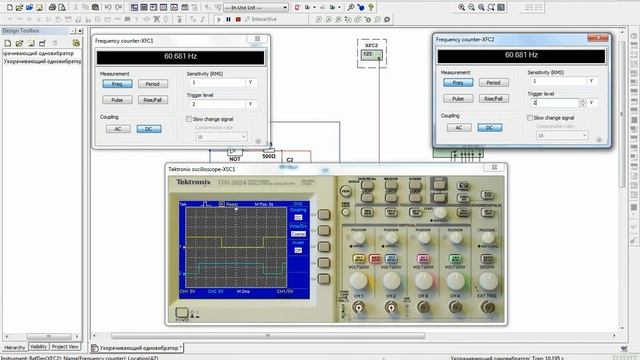Image resolution: width=640 pixels, height=360 pixels.
Task: Click the Zoom out magnifier icon
Action: [x=471, y=7]
